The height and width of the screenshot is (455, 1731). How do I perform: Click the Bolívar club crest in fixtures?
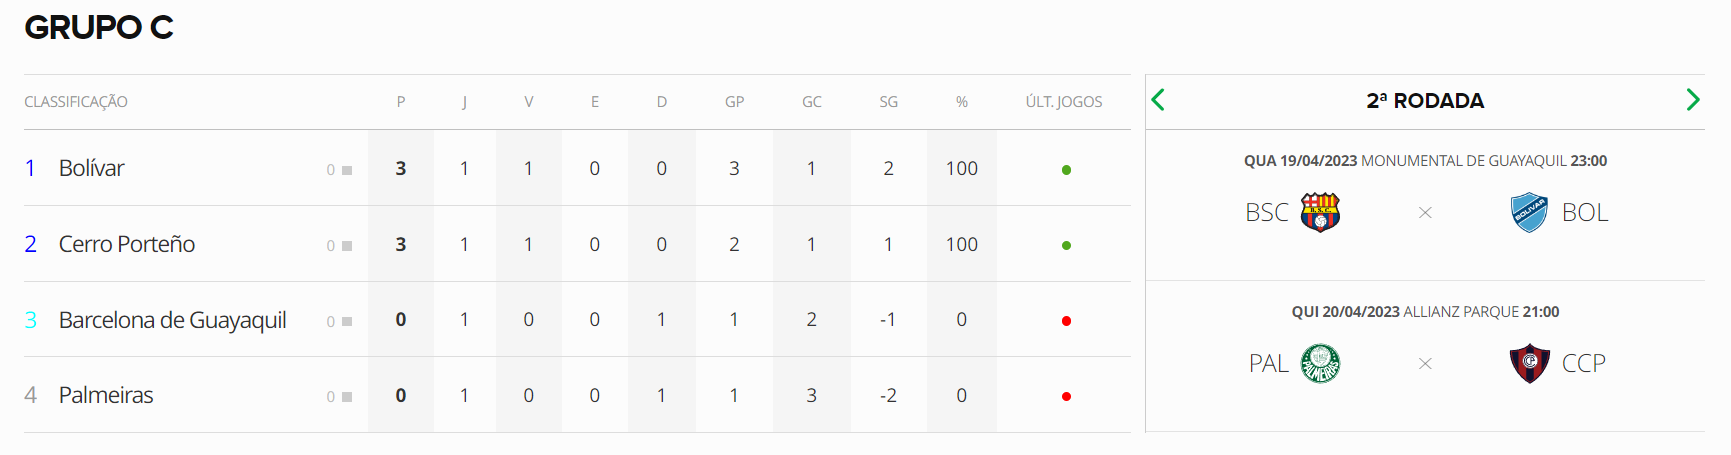pyautogui.click(x=1529, y=212)
